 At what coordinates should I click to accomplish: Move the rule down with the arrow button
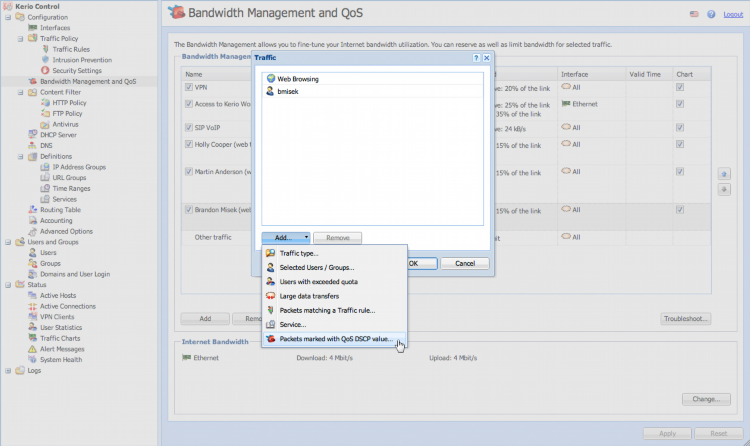tap(724, 190)
